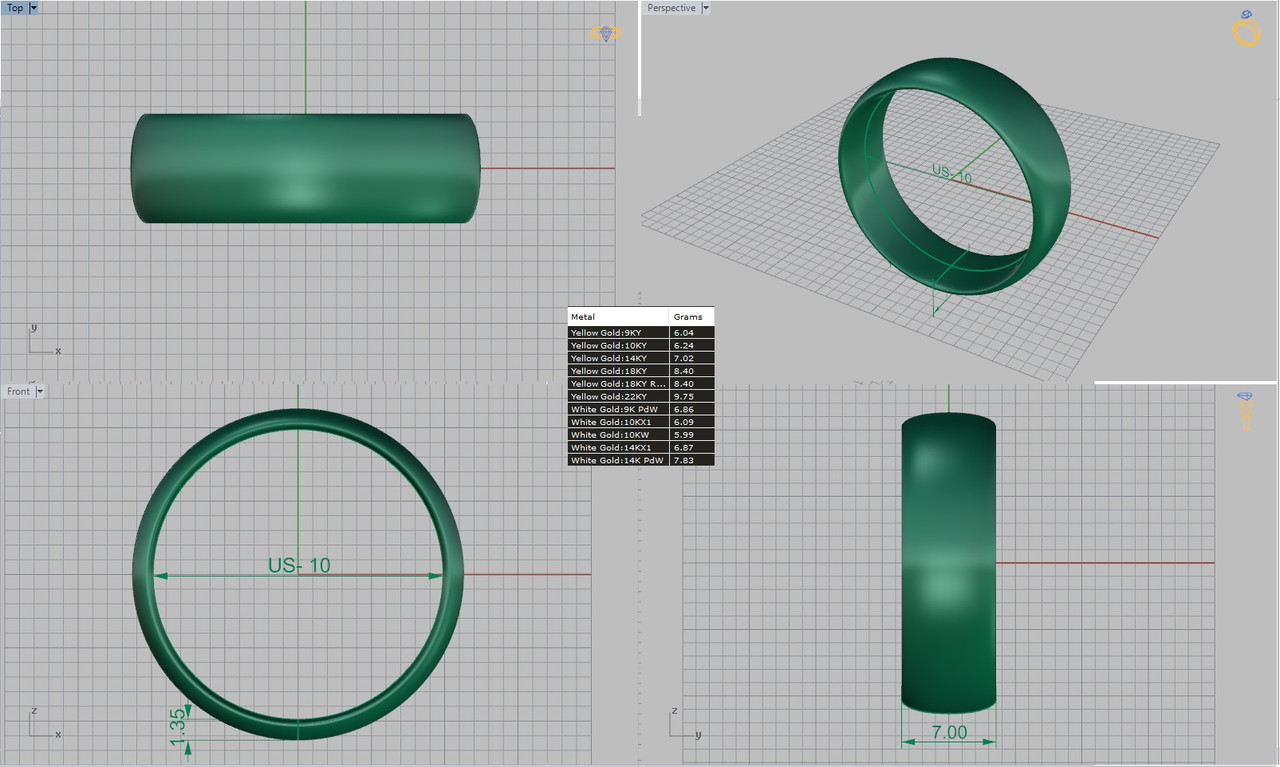Click the US- 10 label in Perspective view
Screen dimensions: 1280x767
pos(952,173)
